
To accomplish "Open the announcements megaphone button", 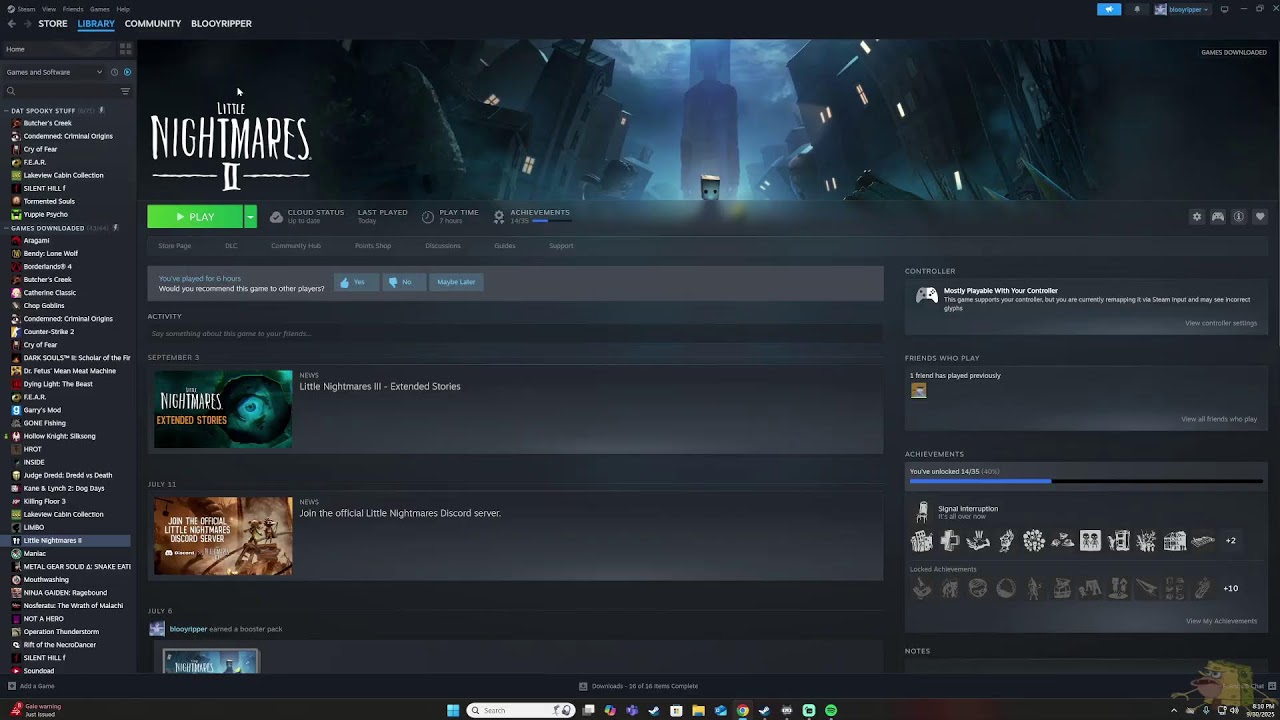I will click(x=1109, y=9).
